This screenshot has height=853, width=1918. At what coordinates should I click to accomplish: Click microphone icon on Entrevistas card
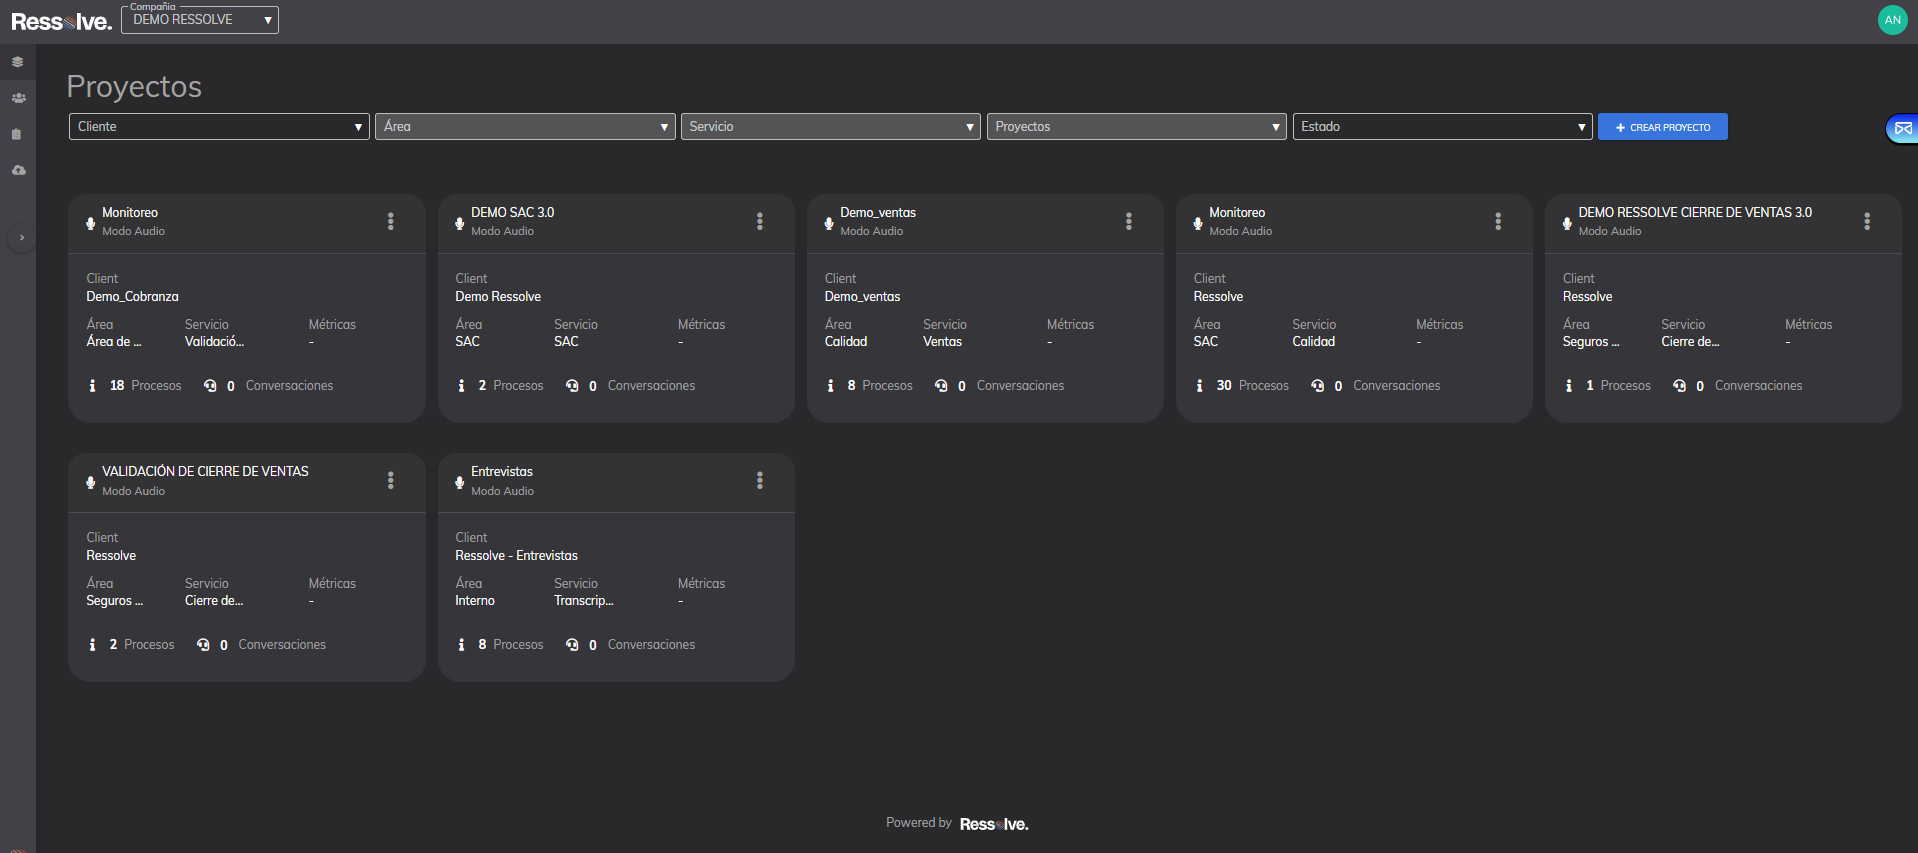[460, 482]
